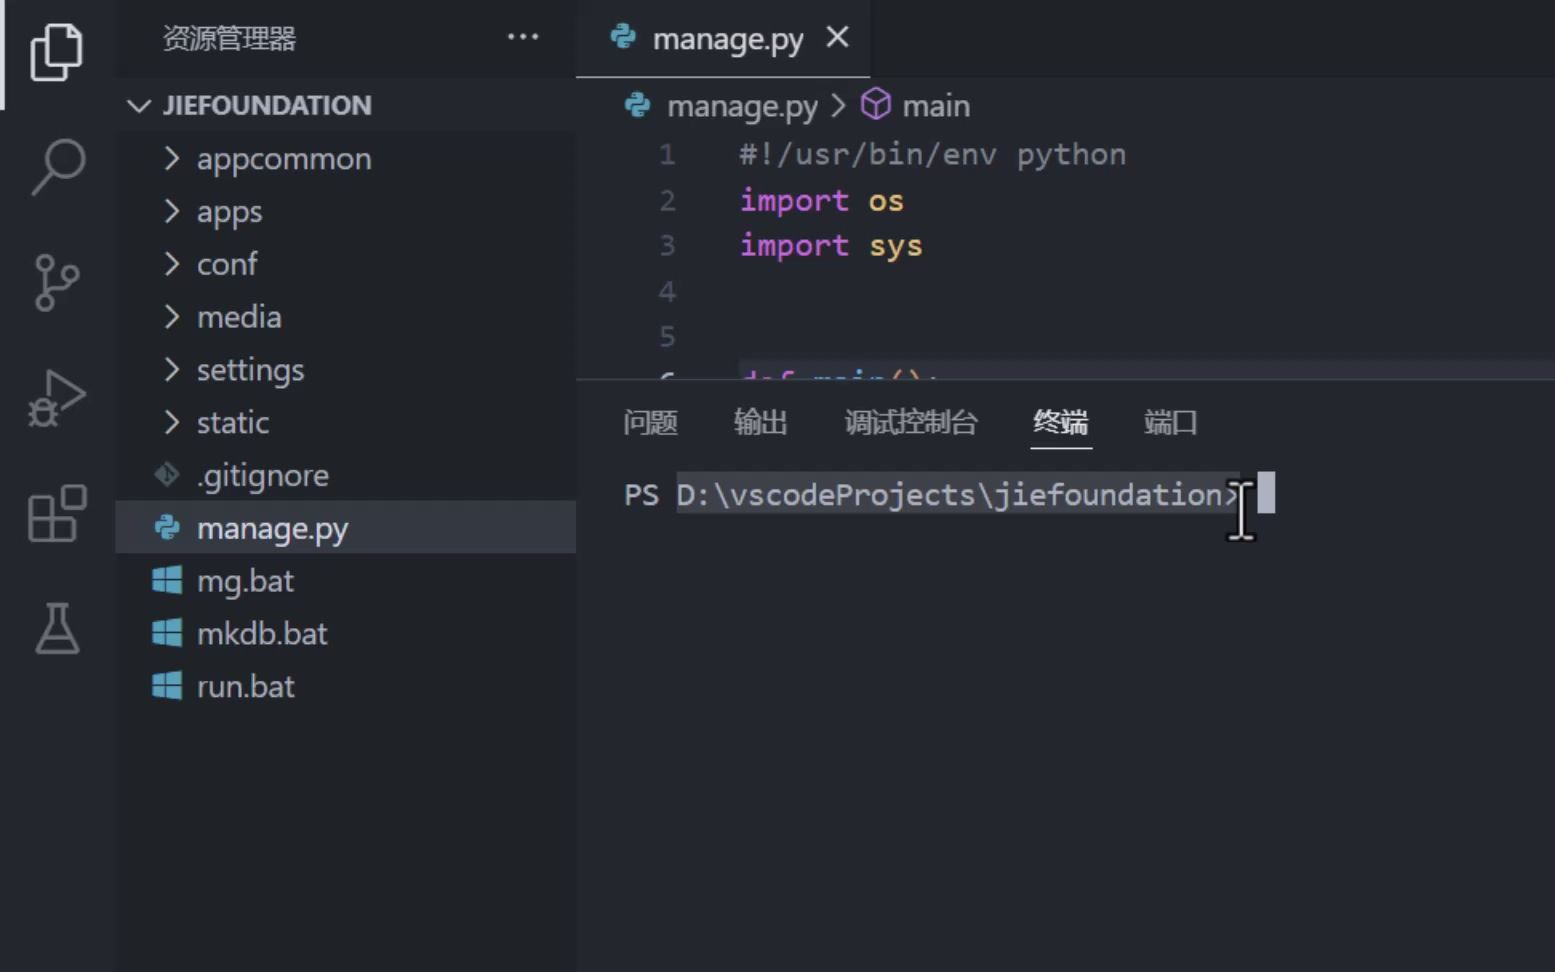Open the 调试控制台 debug console
Image resolution: width=1555 pixels, height=972 pixels.
[x=911, y=423]
